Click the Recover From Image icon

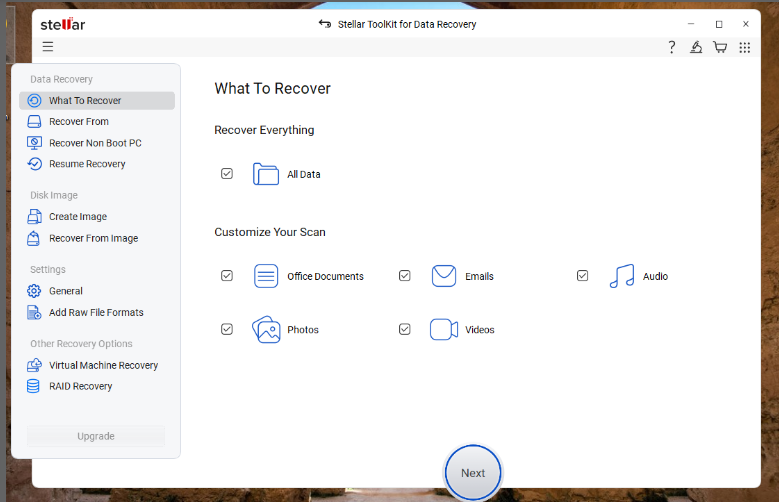pos(33,239)
